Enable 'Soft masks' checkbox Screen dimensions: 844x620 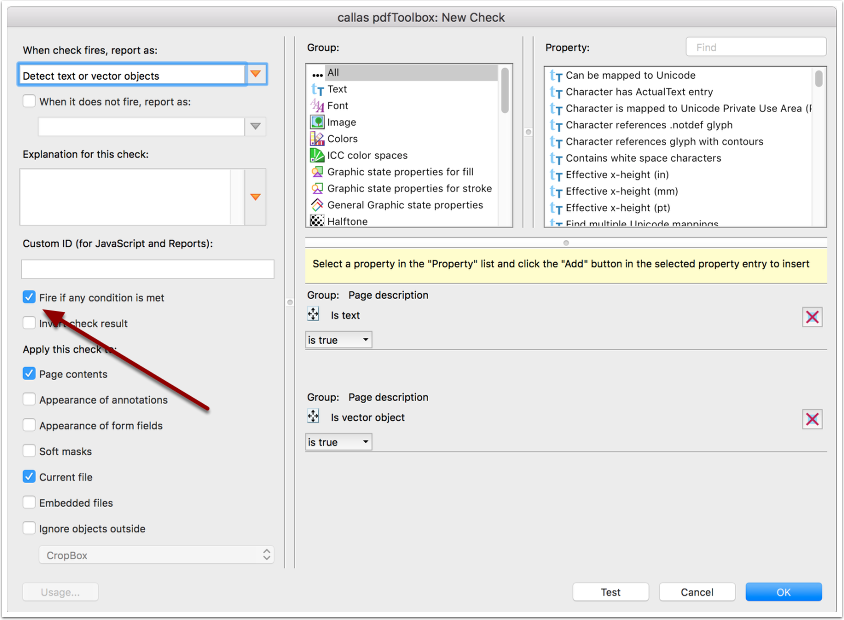(x=29, y=451)
